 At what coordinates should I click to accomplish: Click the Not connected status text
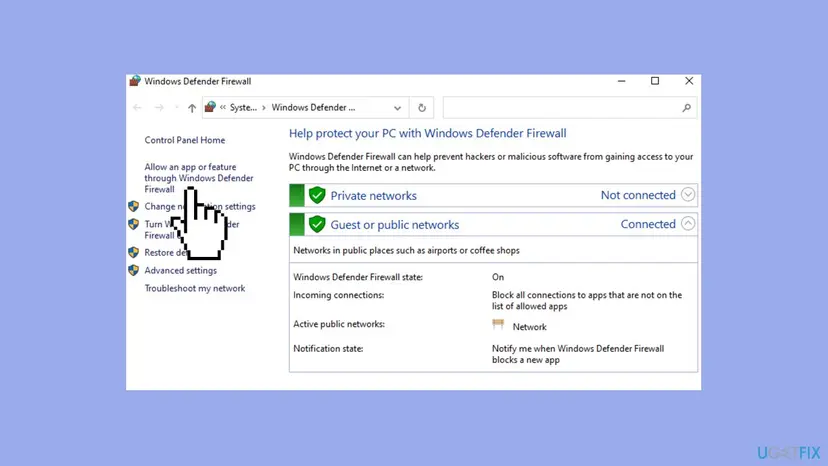[638, 195]
